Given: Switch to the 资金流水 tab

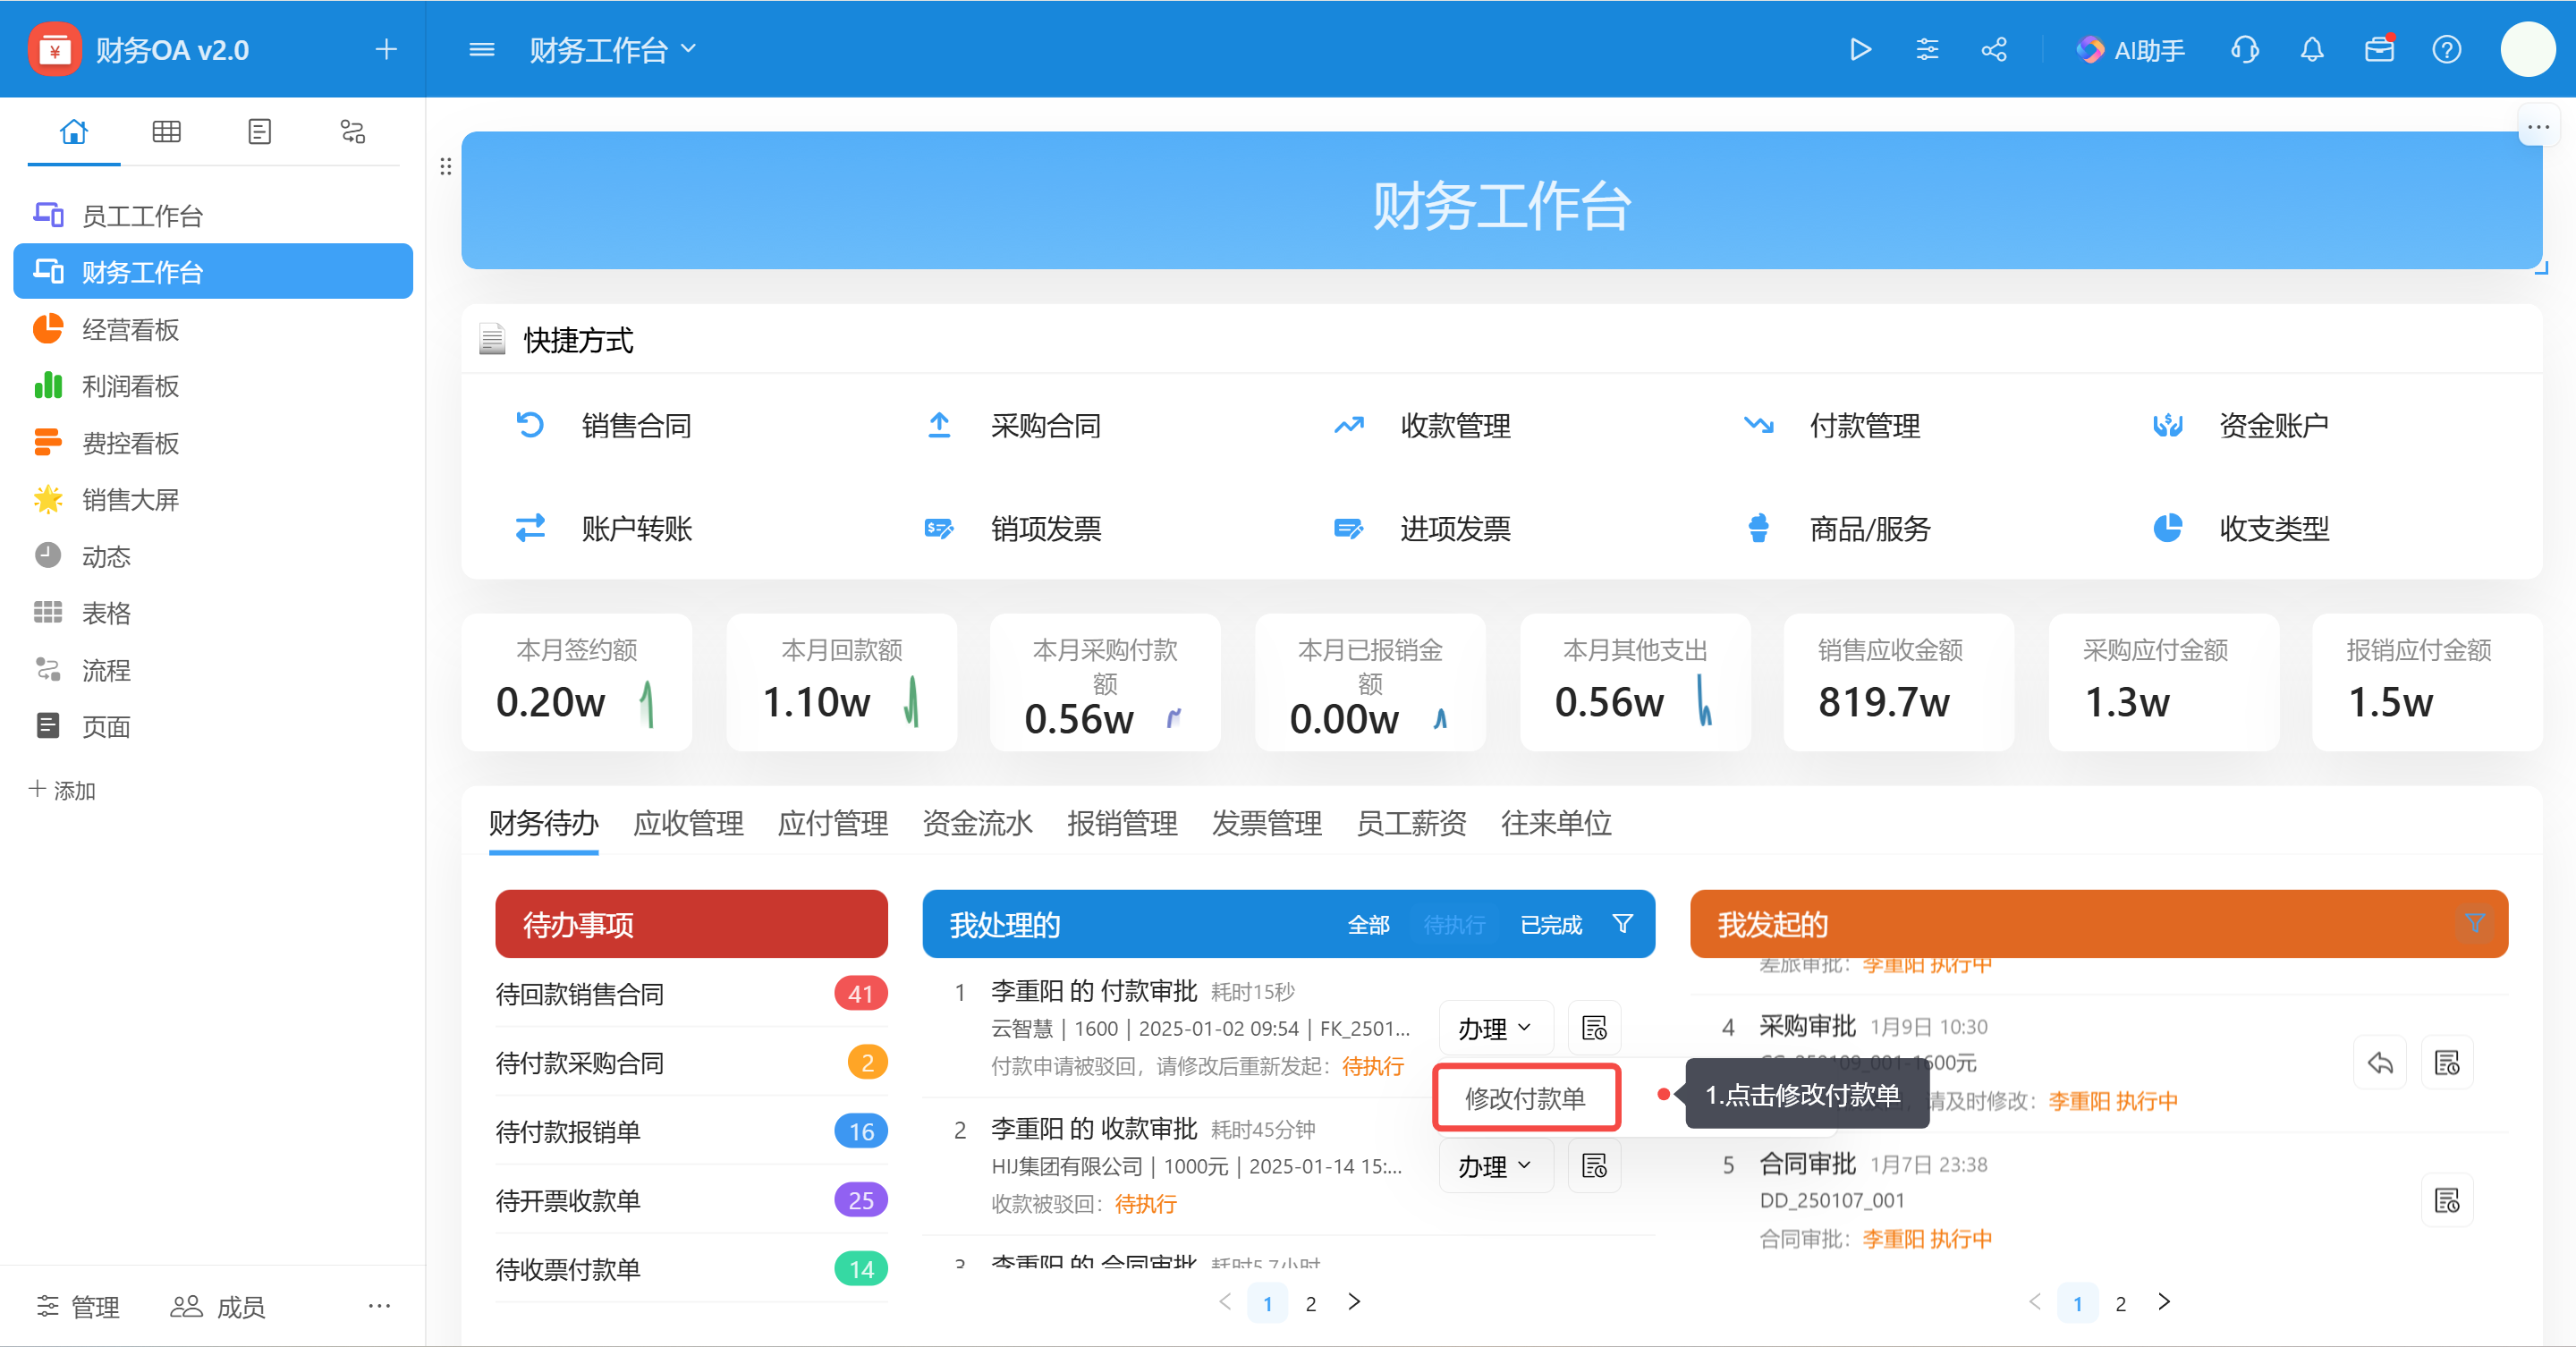Looking at the screenshot, I should click(977, 823).
